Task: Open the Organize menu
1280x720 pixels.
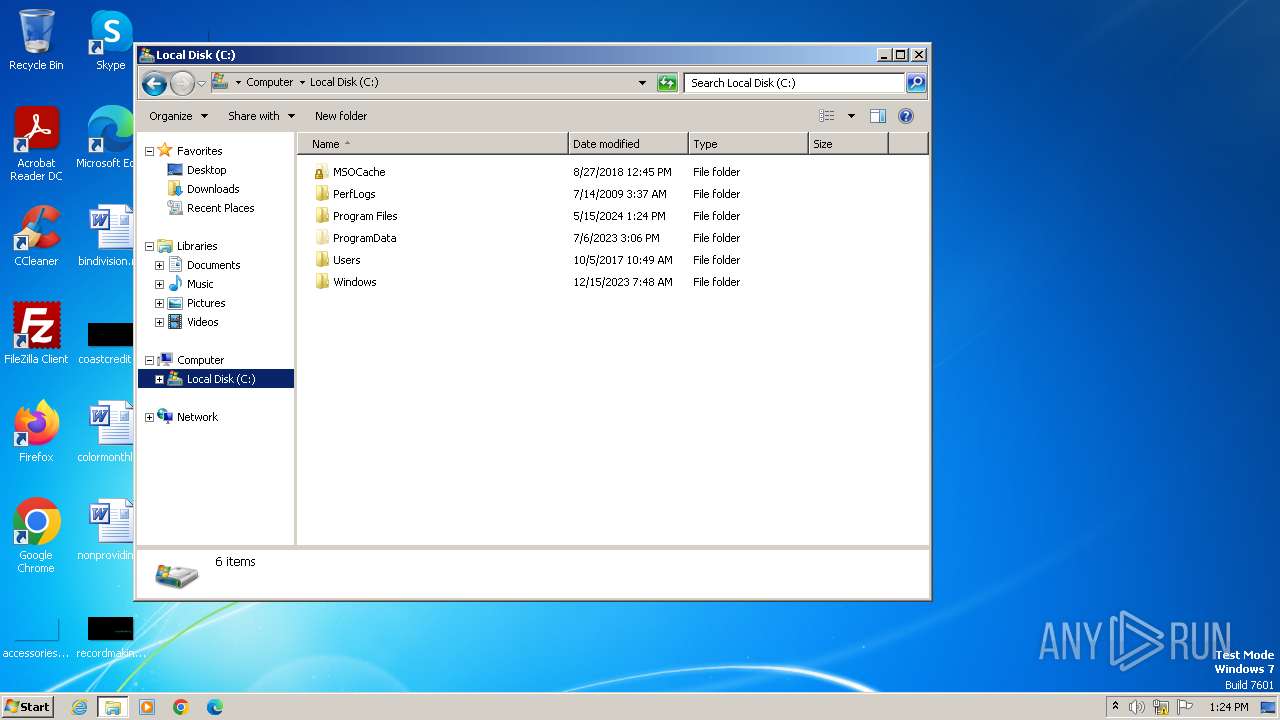Action: tap(178, 116)
